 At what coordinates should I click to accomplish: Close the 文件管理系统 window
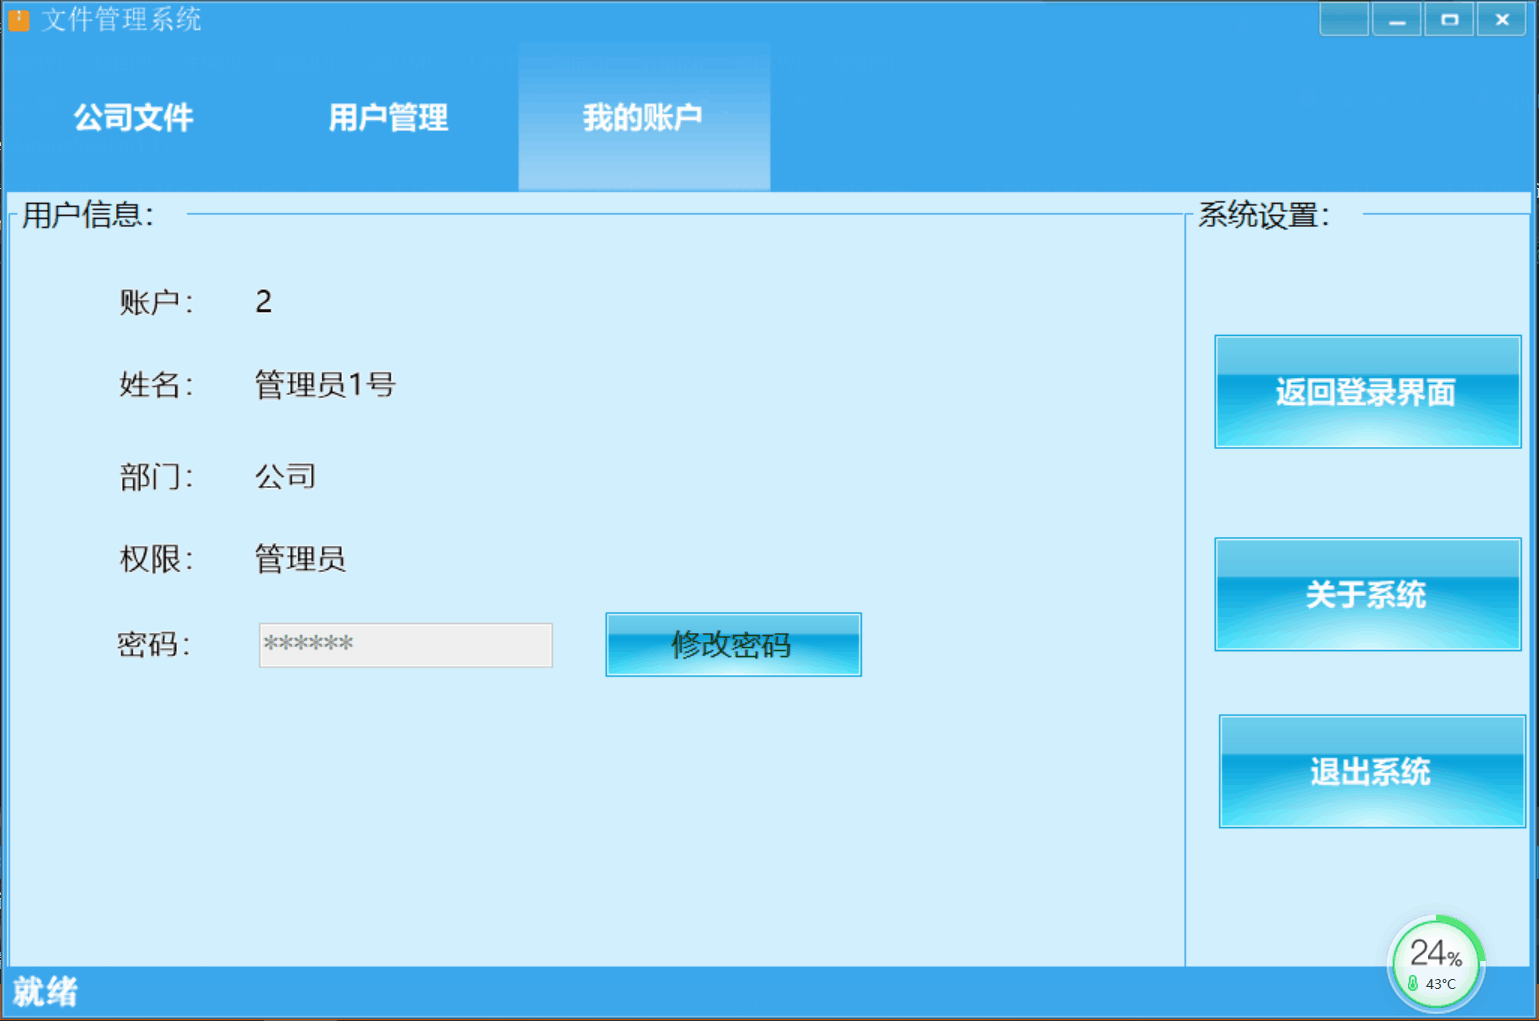click(x=1501, y=19)
